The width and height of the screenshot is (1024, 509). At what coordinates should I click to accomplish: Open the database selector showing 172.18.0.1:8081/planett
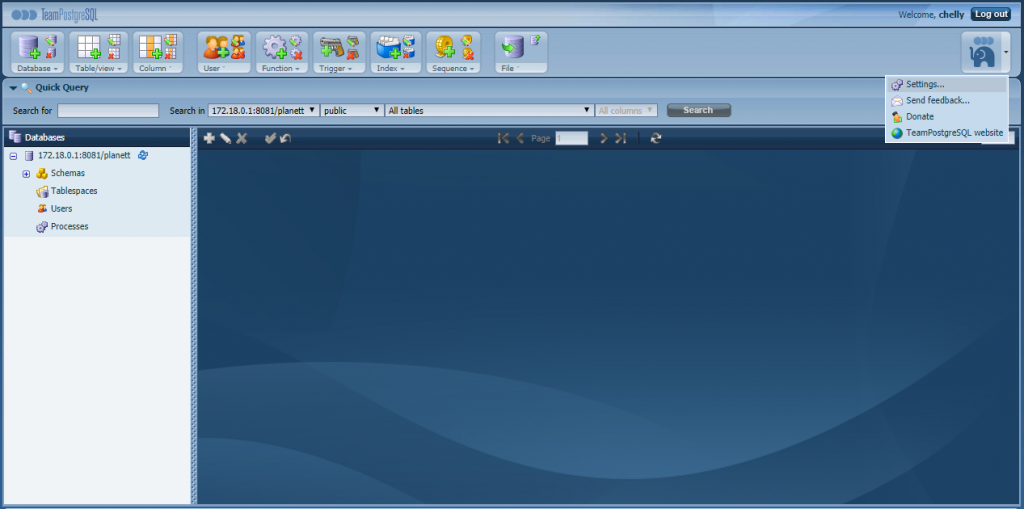(263, 110)
